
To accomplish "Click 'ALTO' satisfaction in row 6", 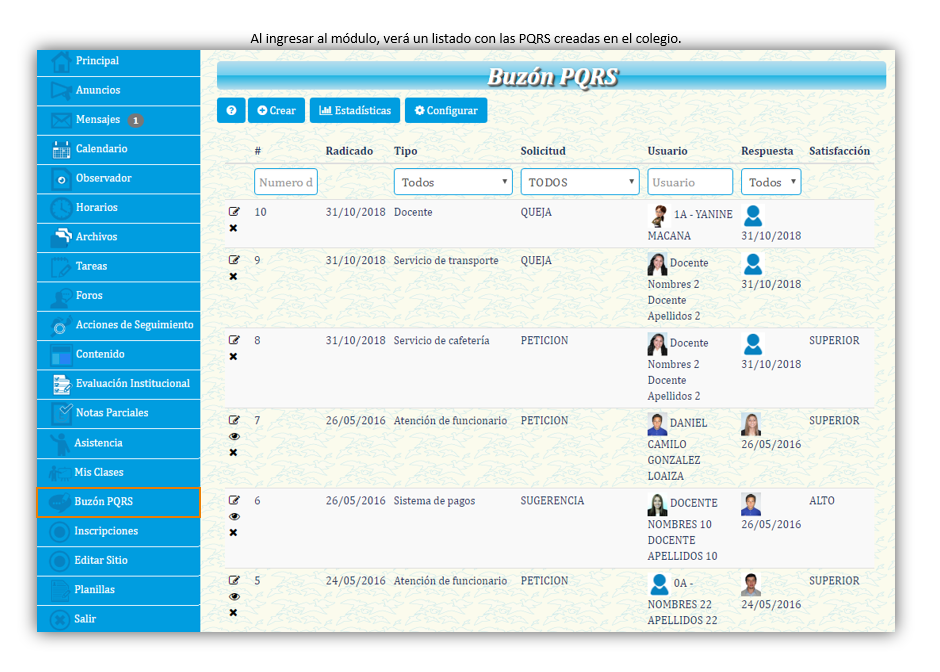I will 822,501.
